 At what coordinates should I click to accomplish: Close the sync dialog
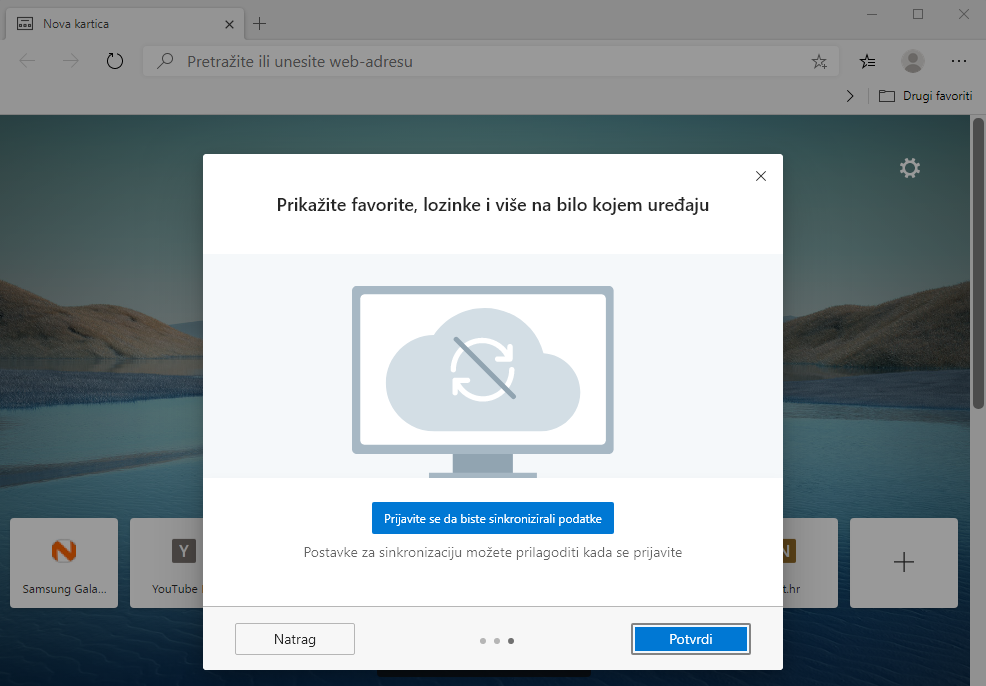pos(760,176)
